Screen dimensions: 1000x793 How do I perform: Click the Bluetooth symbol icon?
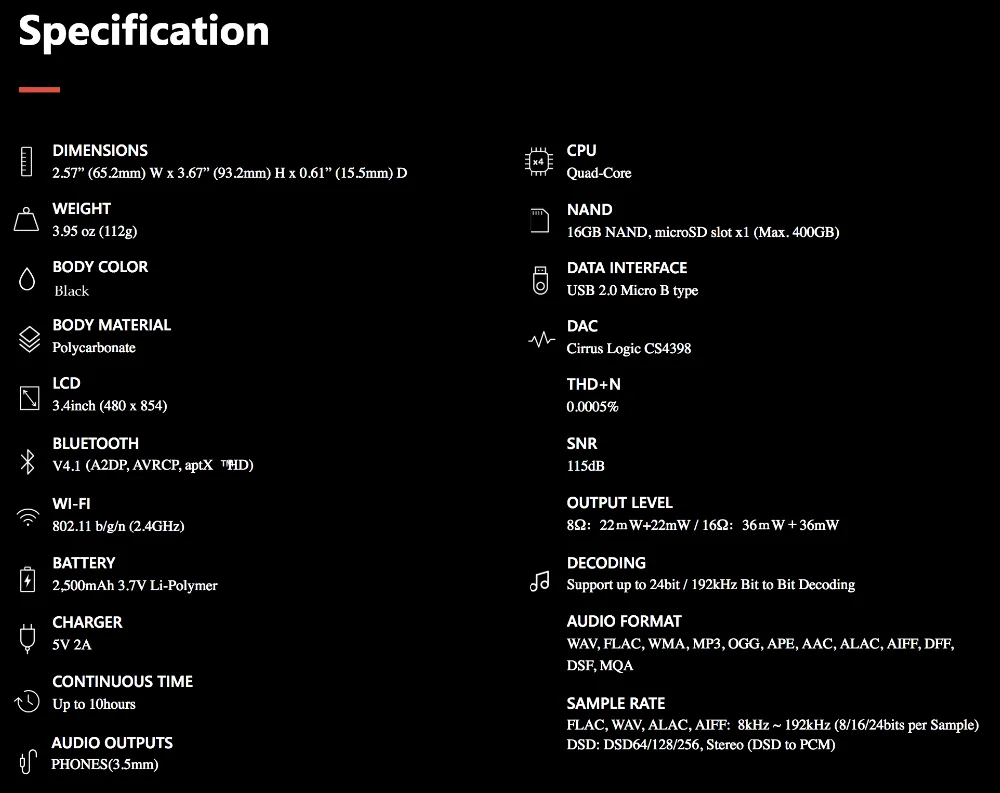click(27, 462)
